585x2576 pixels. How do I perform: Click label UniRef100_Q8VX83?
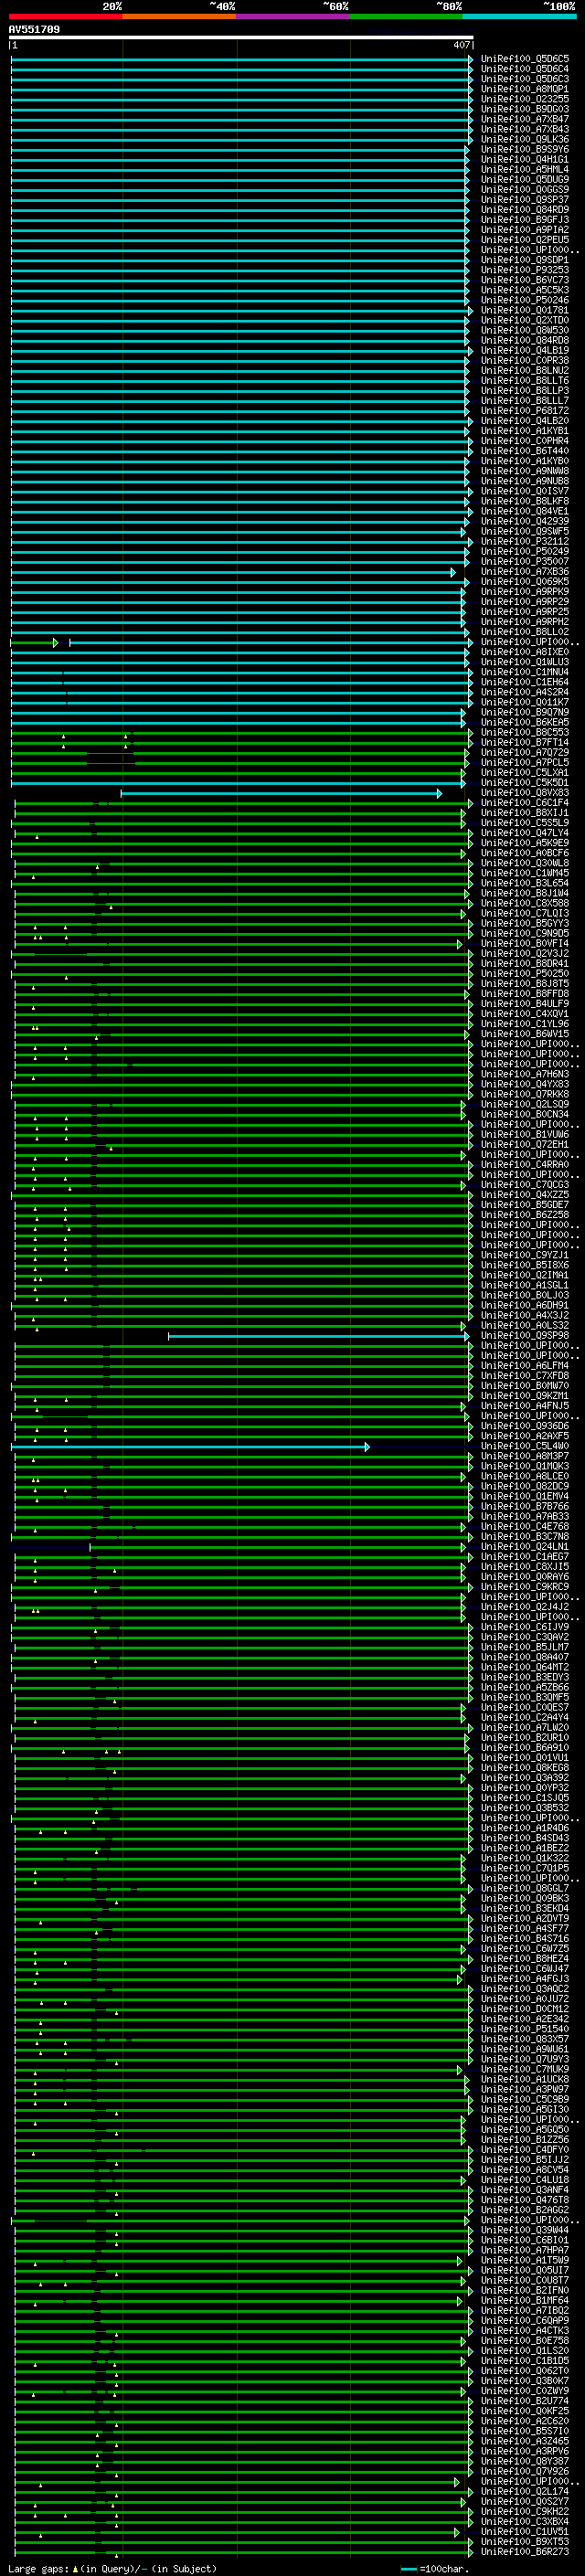(x=525, y=793)
